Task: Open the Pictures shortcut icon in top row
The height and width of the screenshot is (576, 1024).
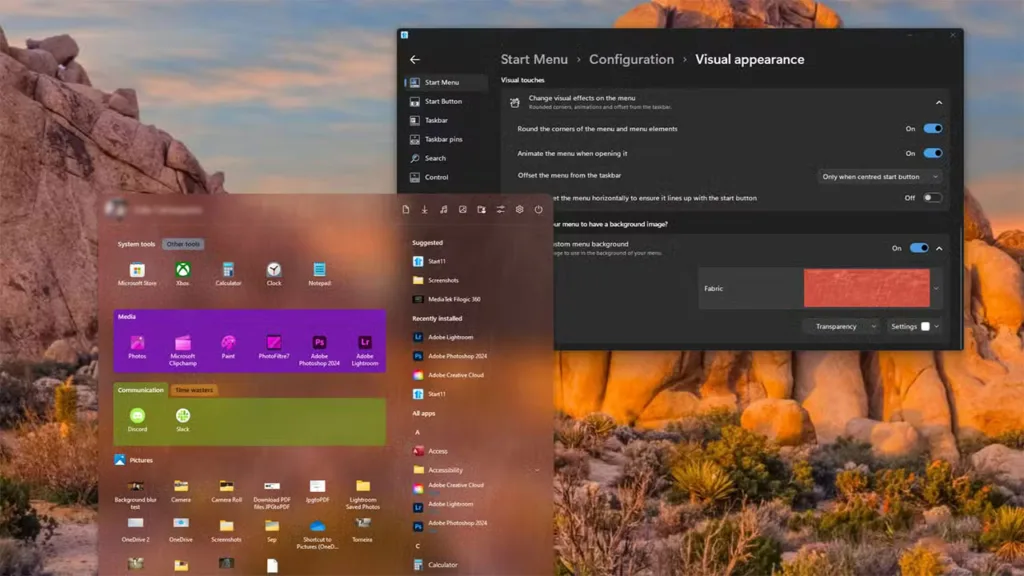Action: 462,210
